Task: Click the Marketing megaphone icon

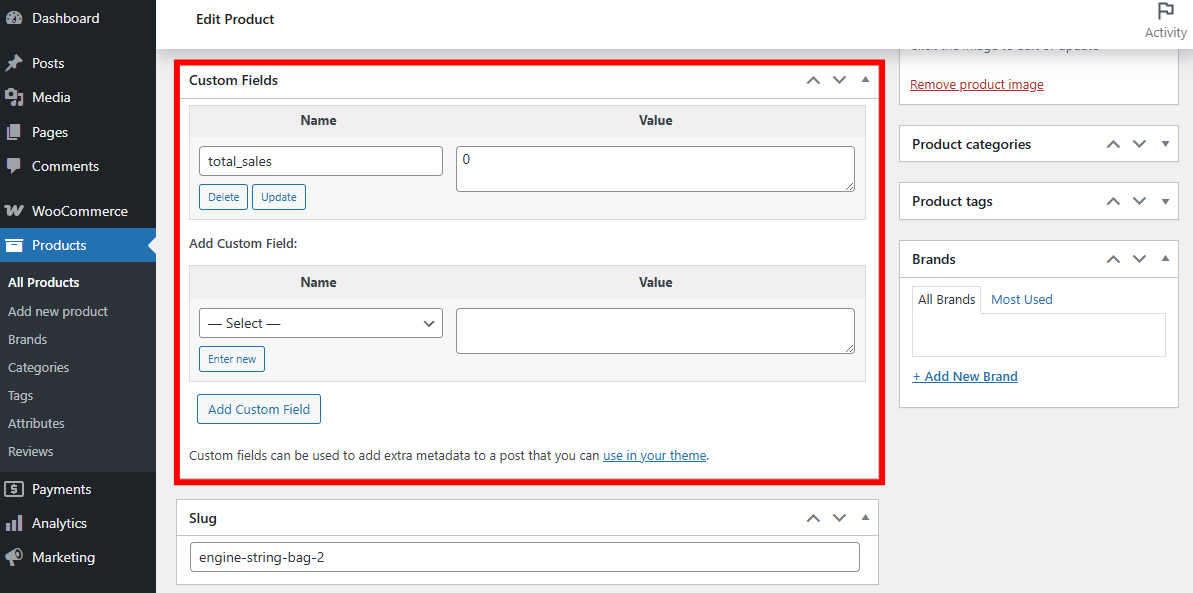Action: click(14, 557)
